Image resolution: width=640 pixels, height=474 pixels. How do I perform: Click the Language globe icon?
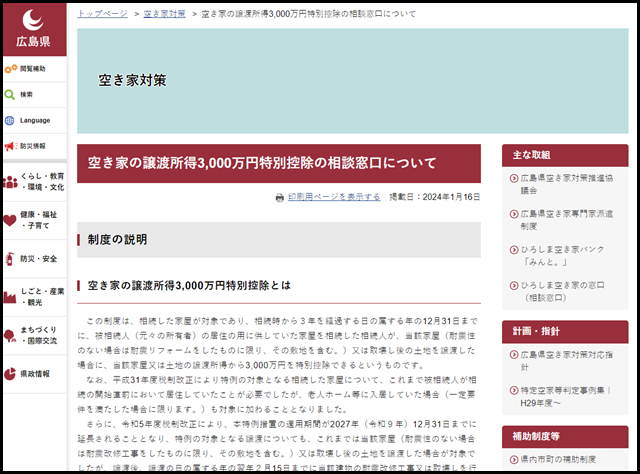(x=9, y=120)
